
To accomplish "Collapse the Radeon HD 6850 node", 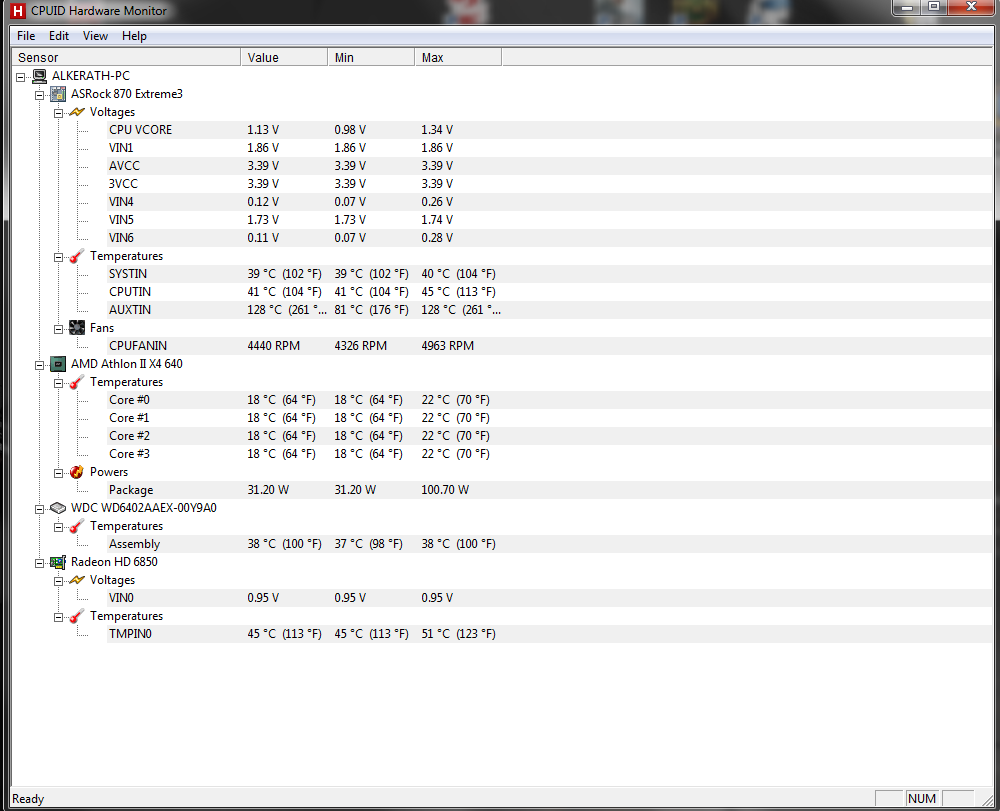I will [40, 564].
